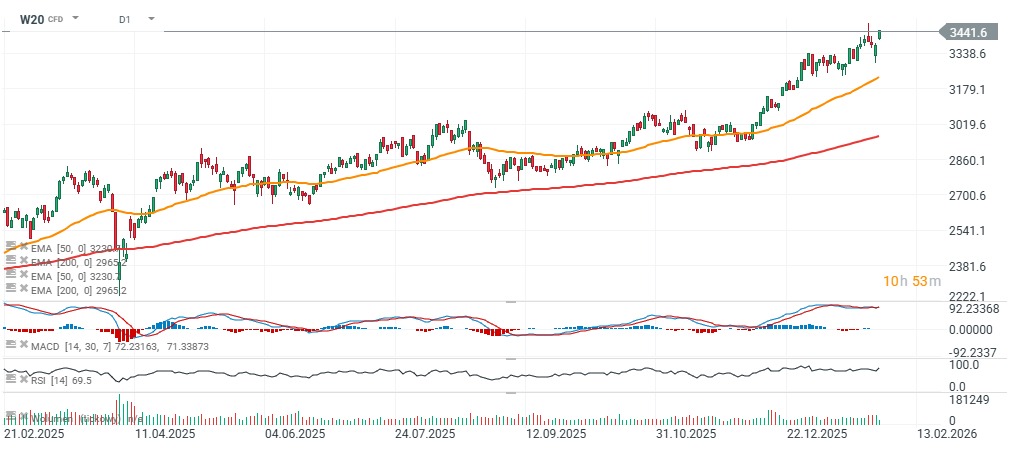Delete the RSI indicator using its X
The image size is (1009, 450).
coord(22,380)
